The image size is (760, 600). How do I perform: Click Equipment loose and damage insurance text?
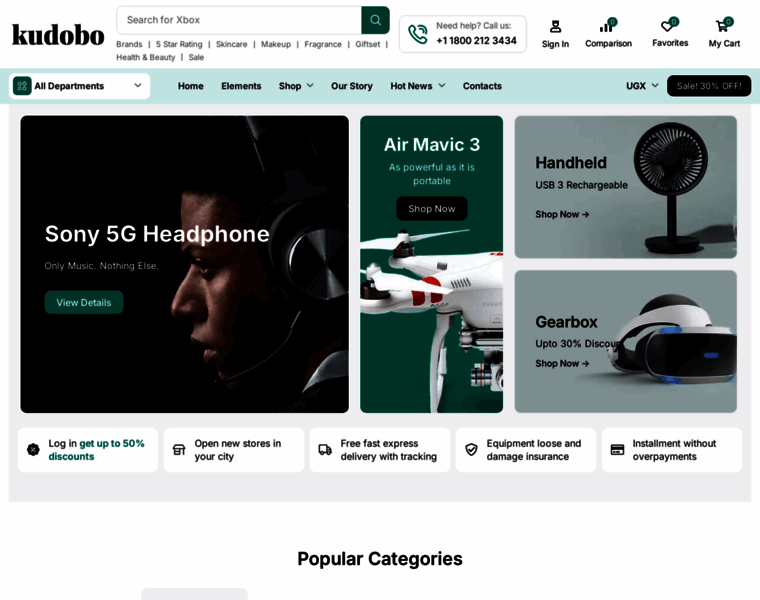pos(534,450)
